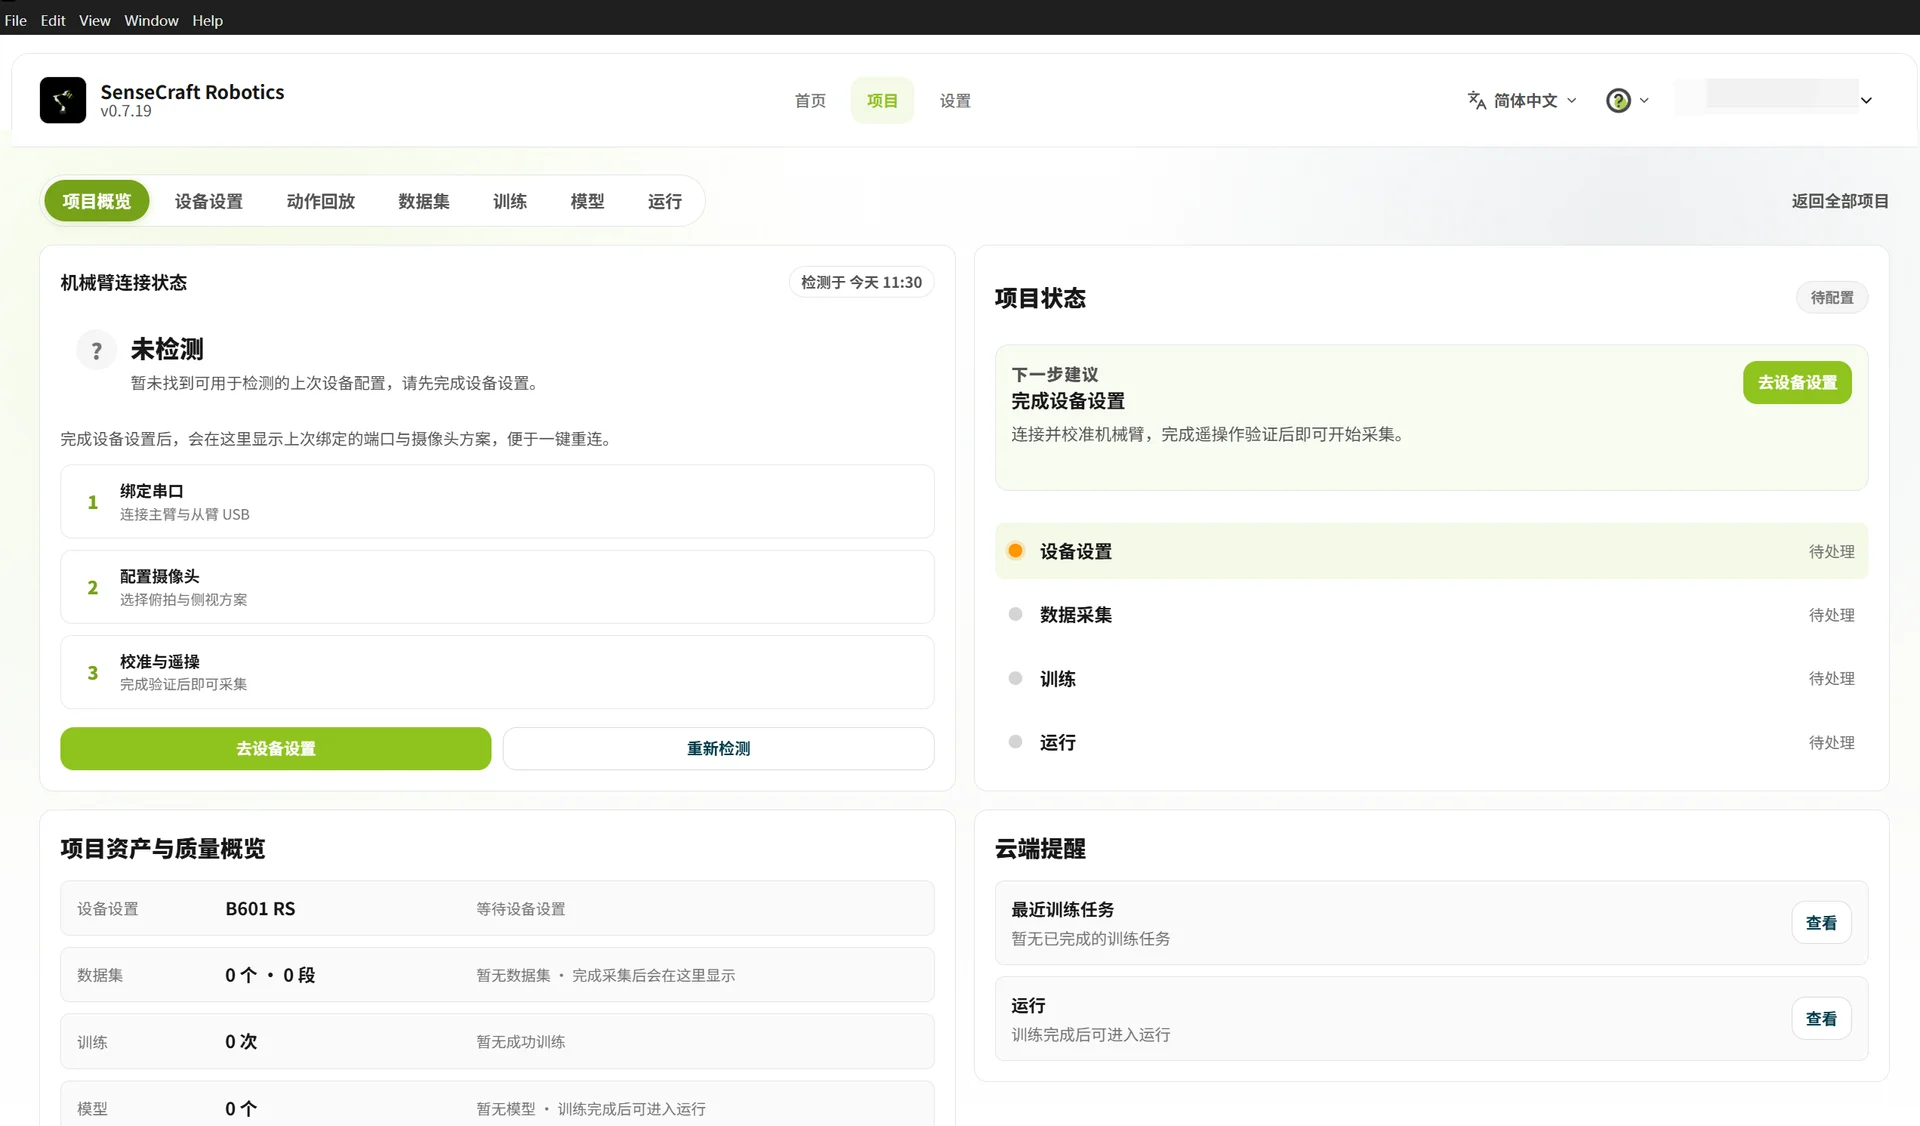Switch to the 模型 tab
This screenshot has height=1126, width=1920.
click(x=587, y=201)
